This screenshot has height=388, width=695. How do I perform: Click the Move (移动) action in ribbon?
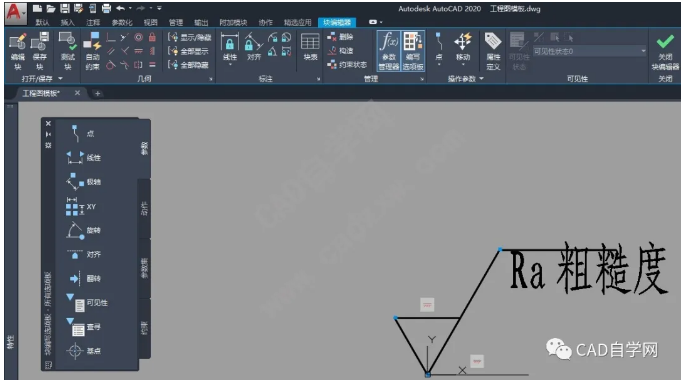[463, 47]
